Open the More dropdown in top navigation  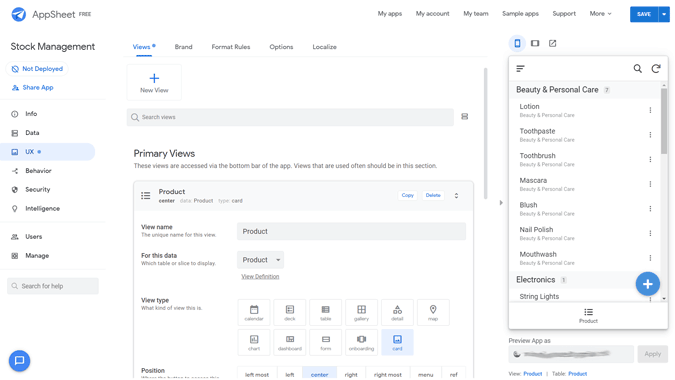point(600,14)
